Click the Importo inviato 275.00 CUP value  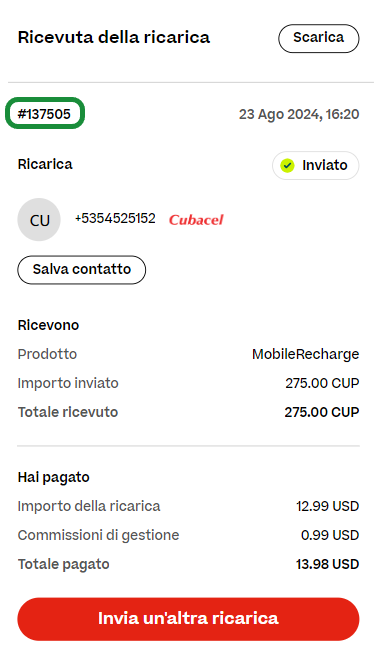322,383
